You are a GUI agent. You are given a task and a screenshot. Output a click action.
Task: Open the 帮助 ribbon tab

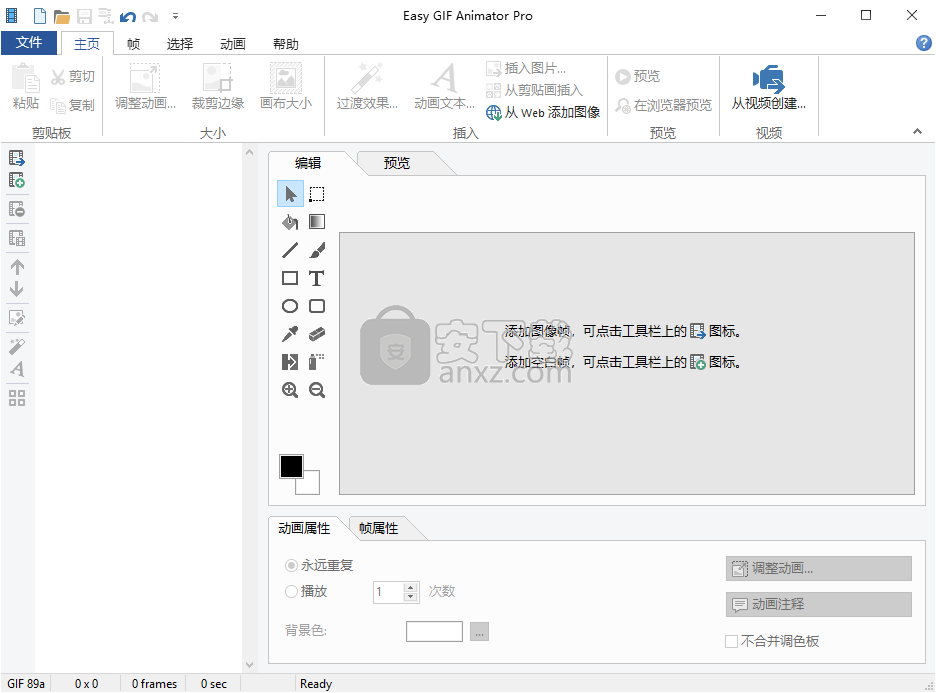point(285,44)
